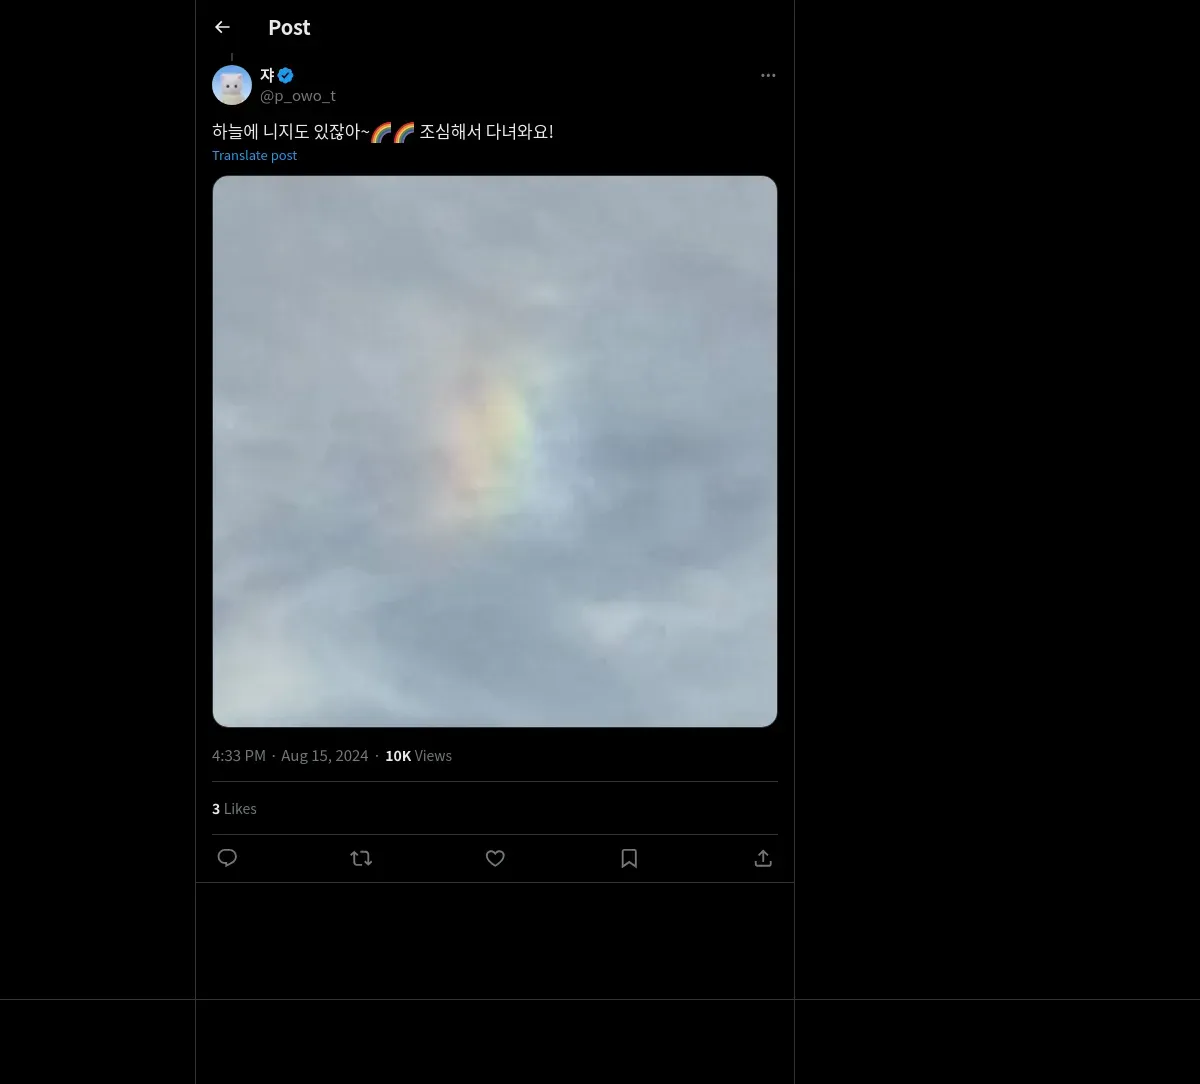
Task: Click the 10K Views count
Action: click(418, 756)
